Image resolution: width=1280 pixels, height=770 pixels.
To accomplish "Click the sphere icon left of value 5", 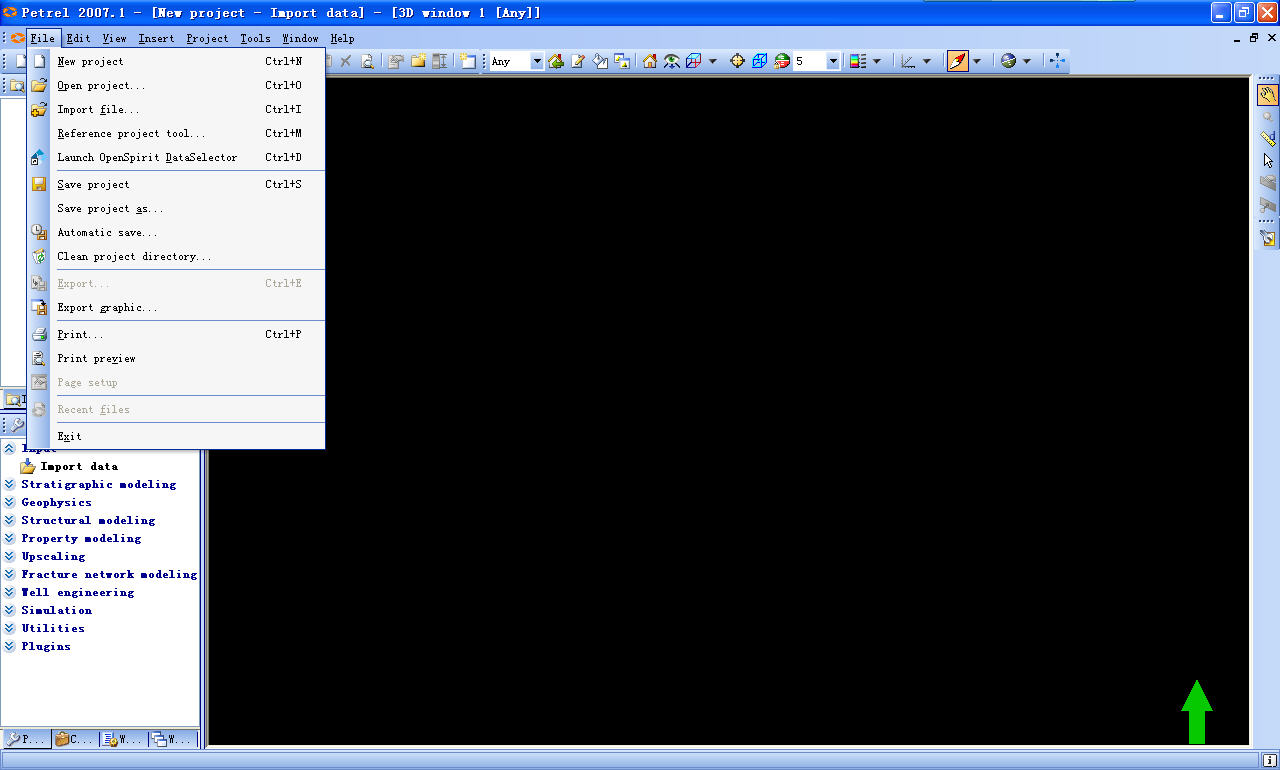I will point(782,61).
